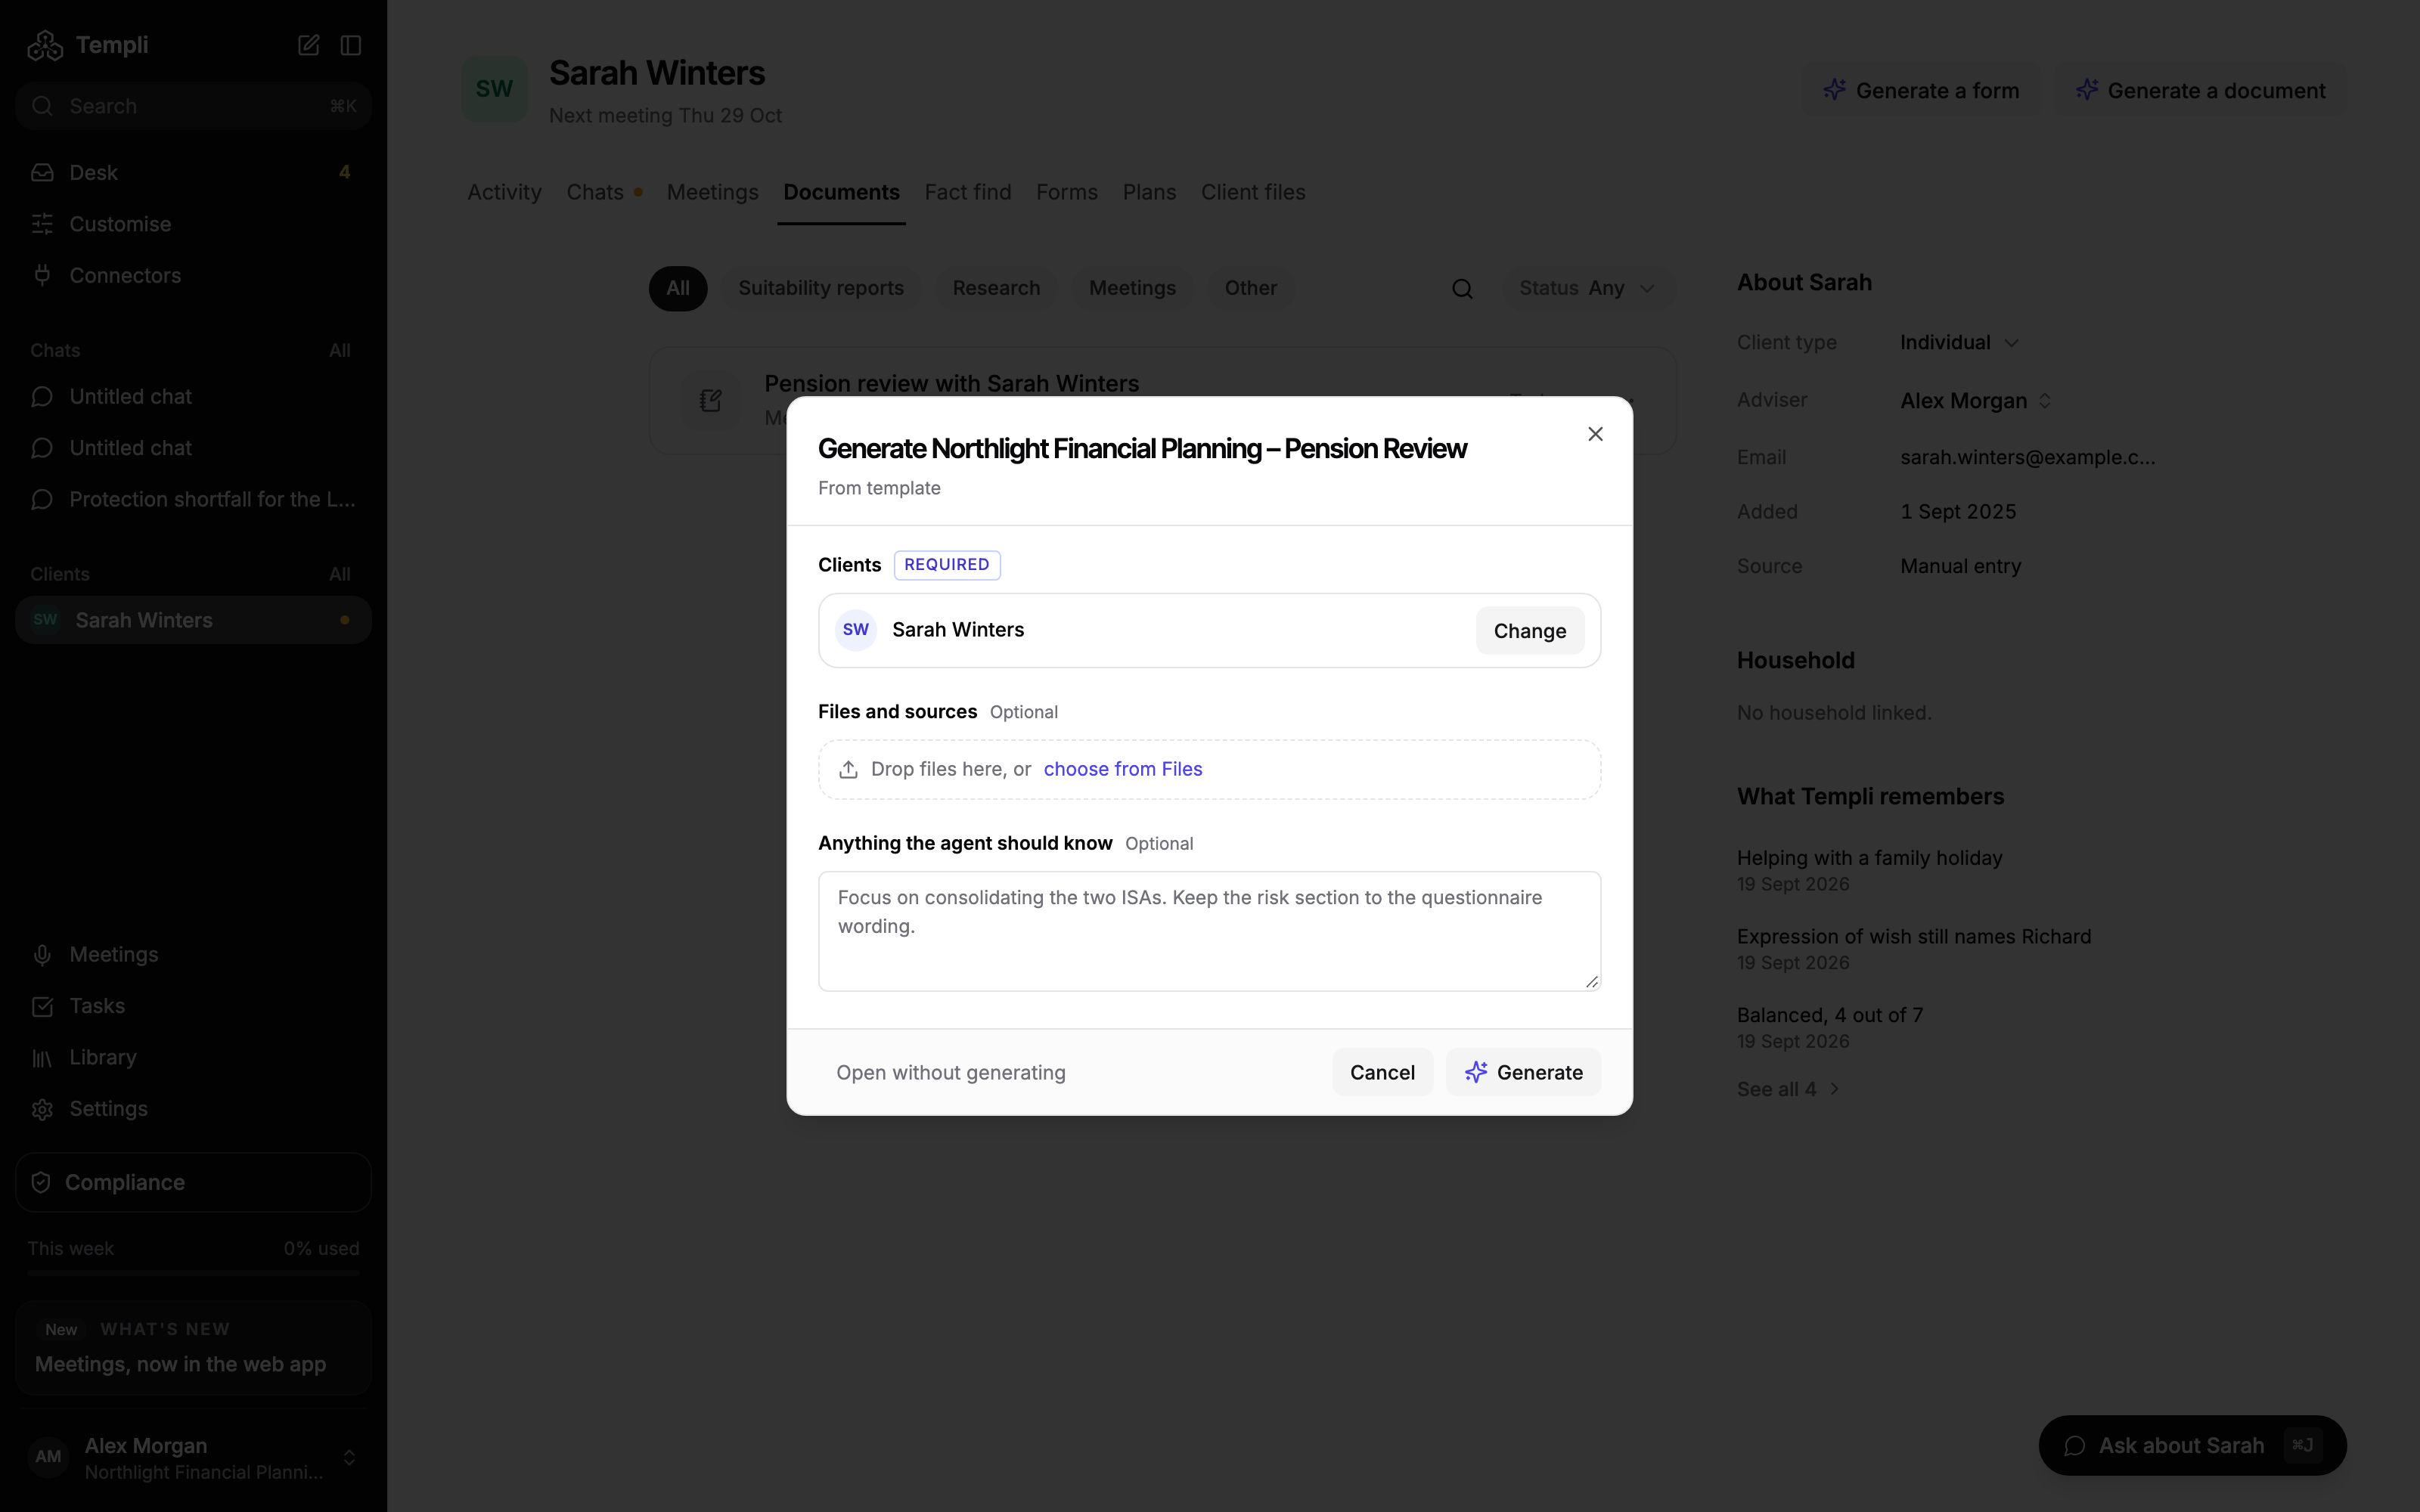Click Open without generating

pyautogui.click(x=950, y=1072)
